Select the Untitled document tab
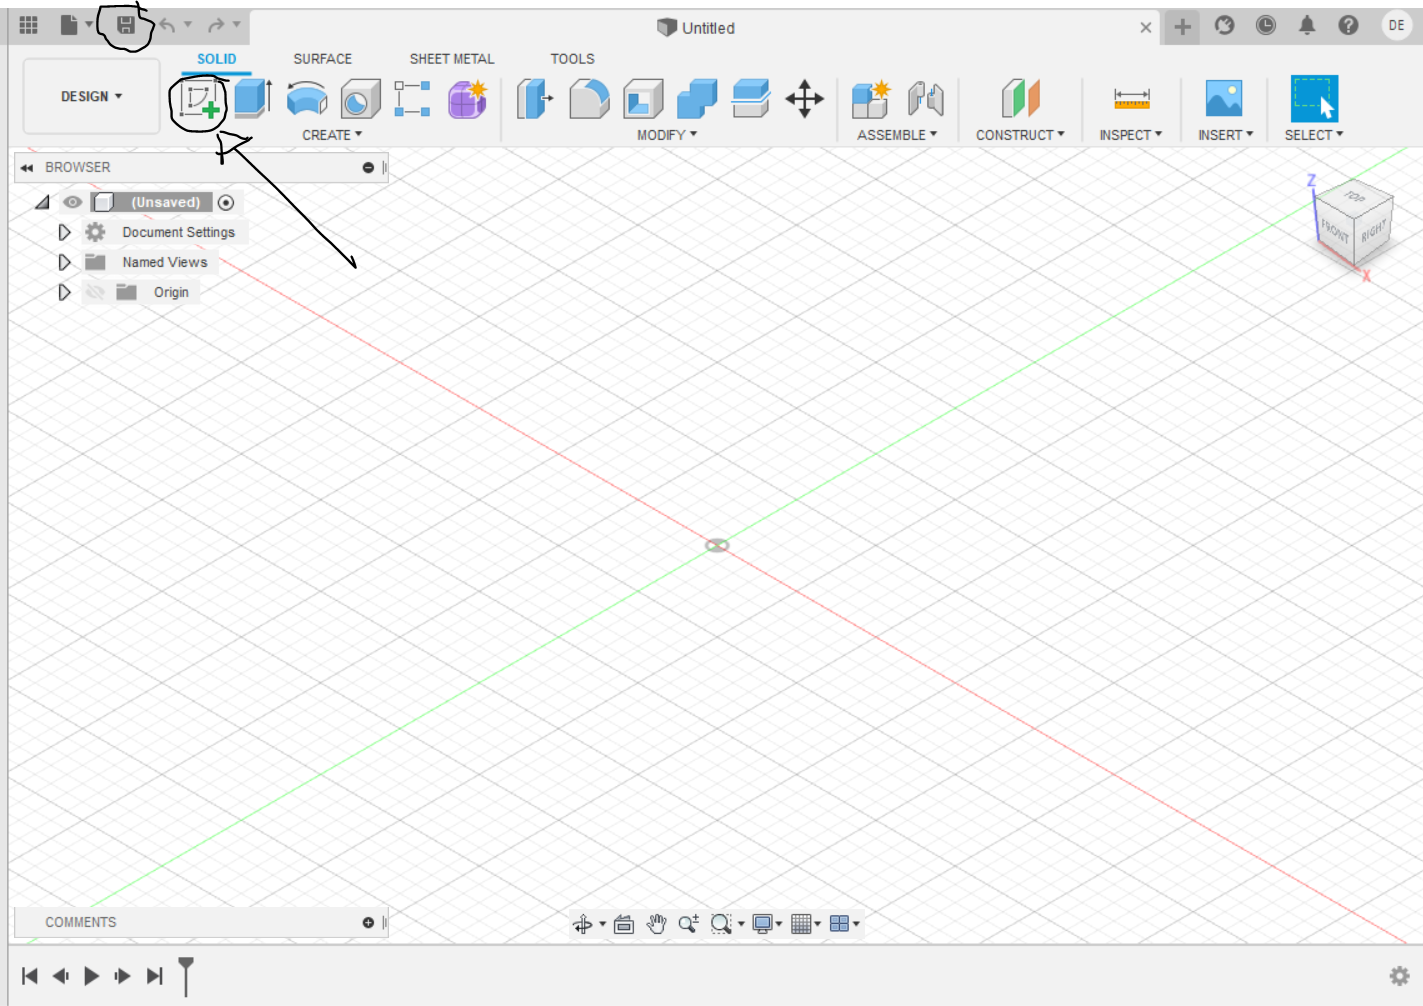 point(696,28)
